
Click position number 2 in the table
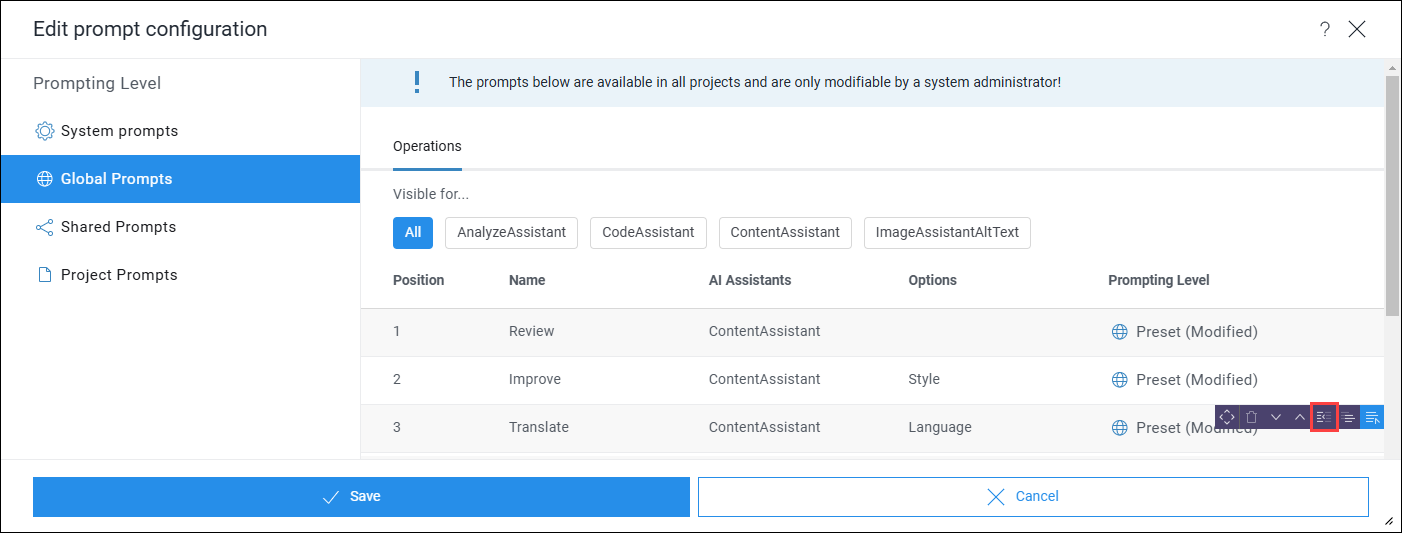click(397, 380)
